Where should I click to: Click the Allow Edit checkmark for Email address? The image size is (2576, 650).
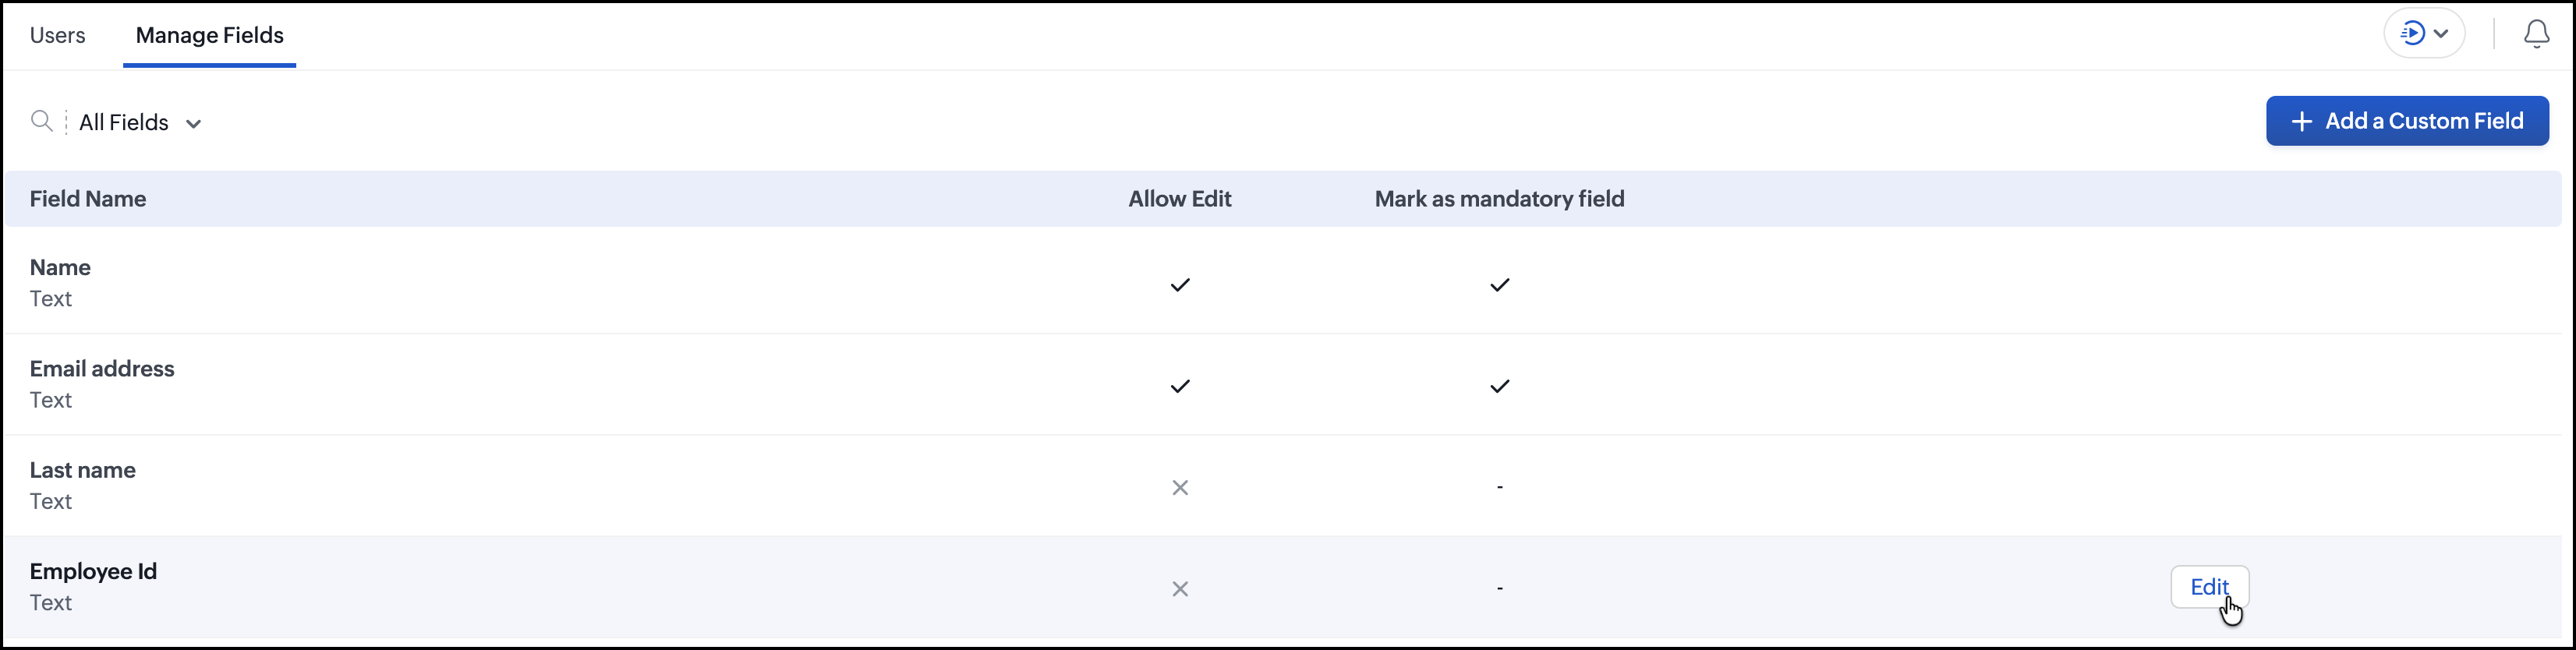click(x=1180, y=386)
